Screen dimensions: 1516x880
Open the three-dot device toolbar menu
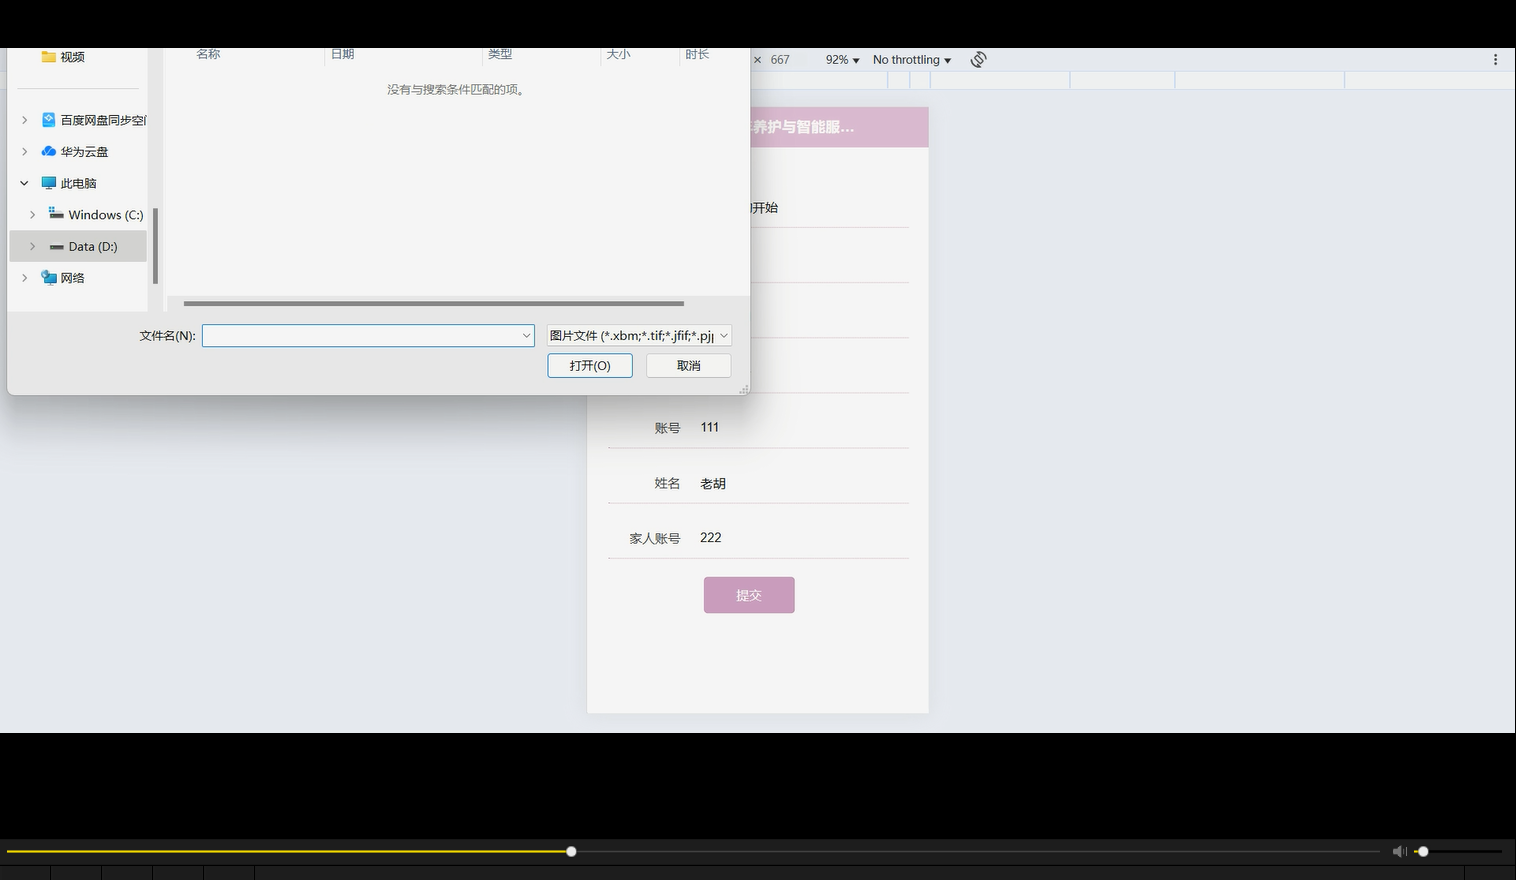pyautogui.click(x=1495, y=60)
